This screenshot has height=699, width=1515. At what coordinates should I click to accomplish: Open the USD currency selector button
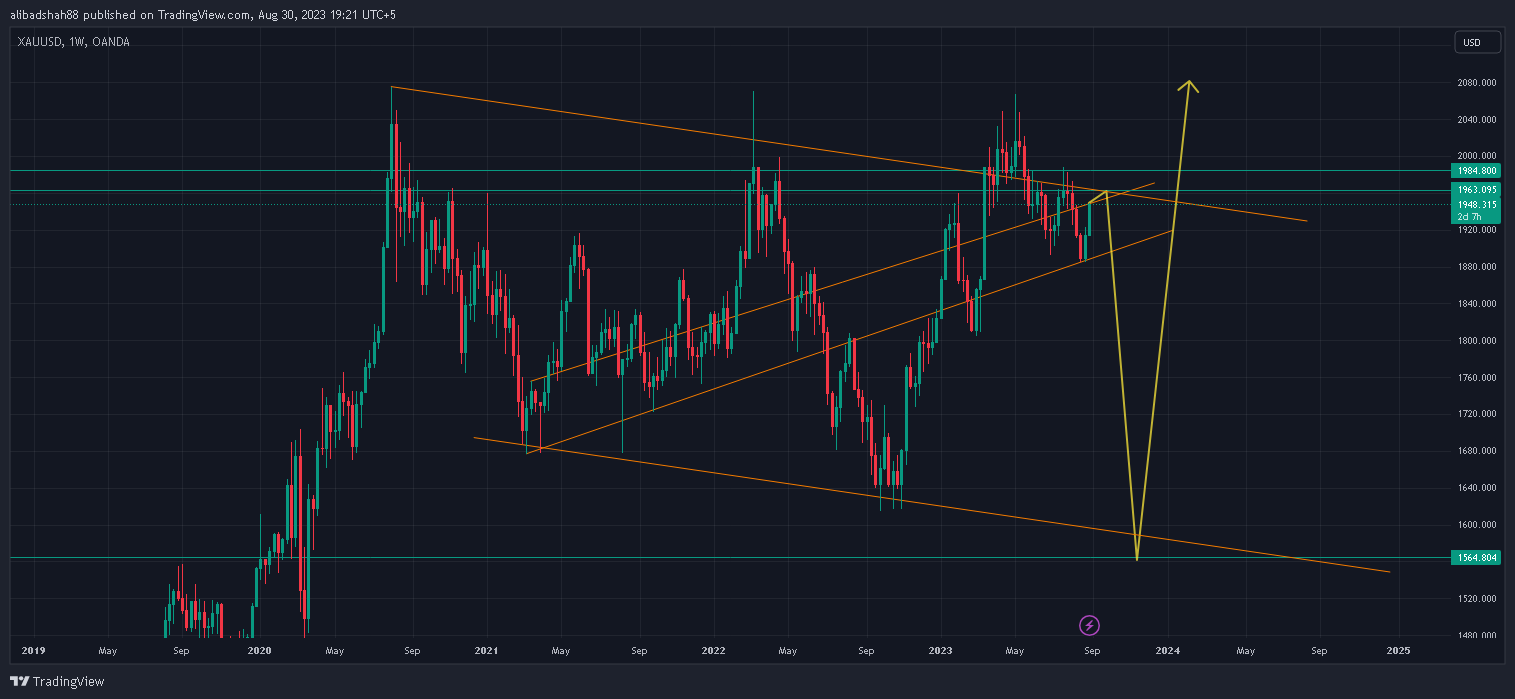1477,42
